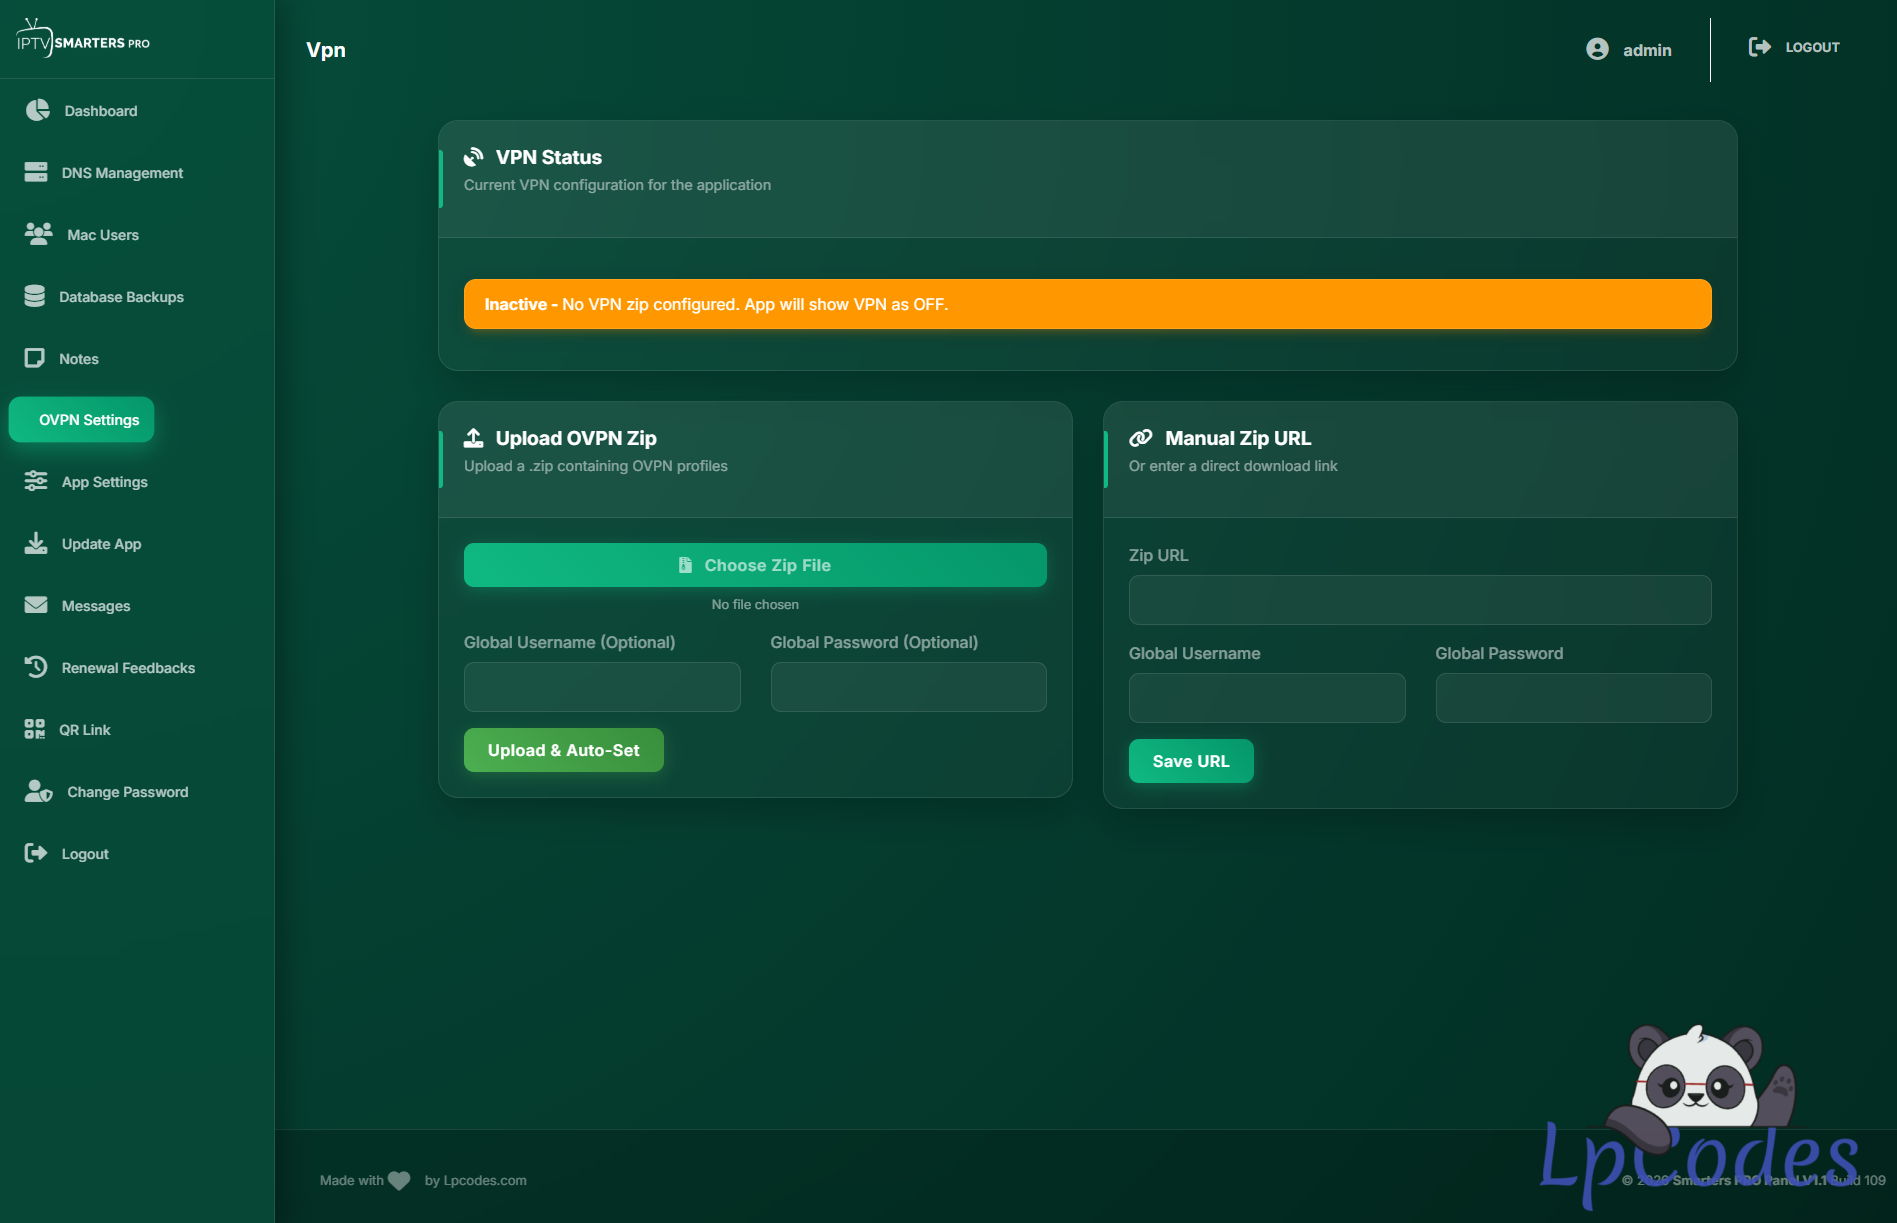Click the Dashboard pie chart icon
This screenshot has width=1897, height=1223.
pos(37,110)
